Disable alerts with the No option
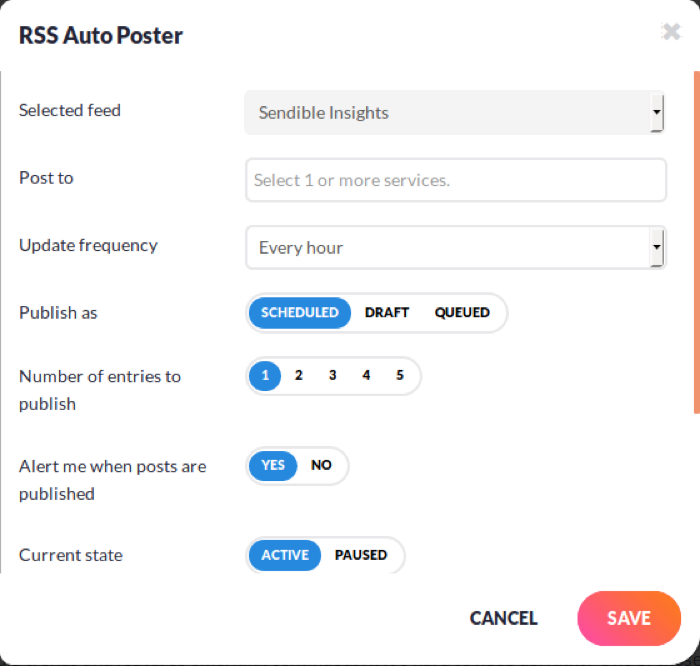 click(x=321, y=465)
